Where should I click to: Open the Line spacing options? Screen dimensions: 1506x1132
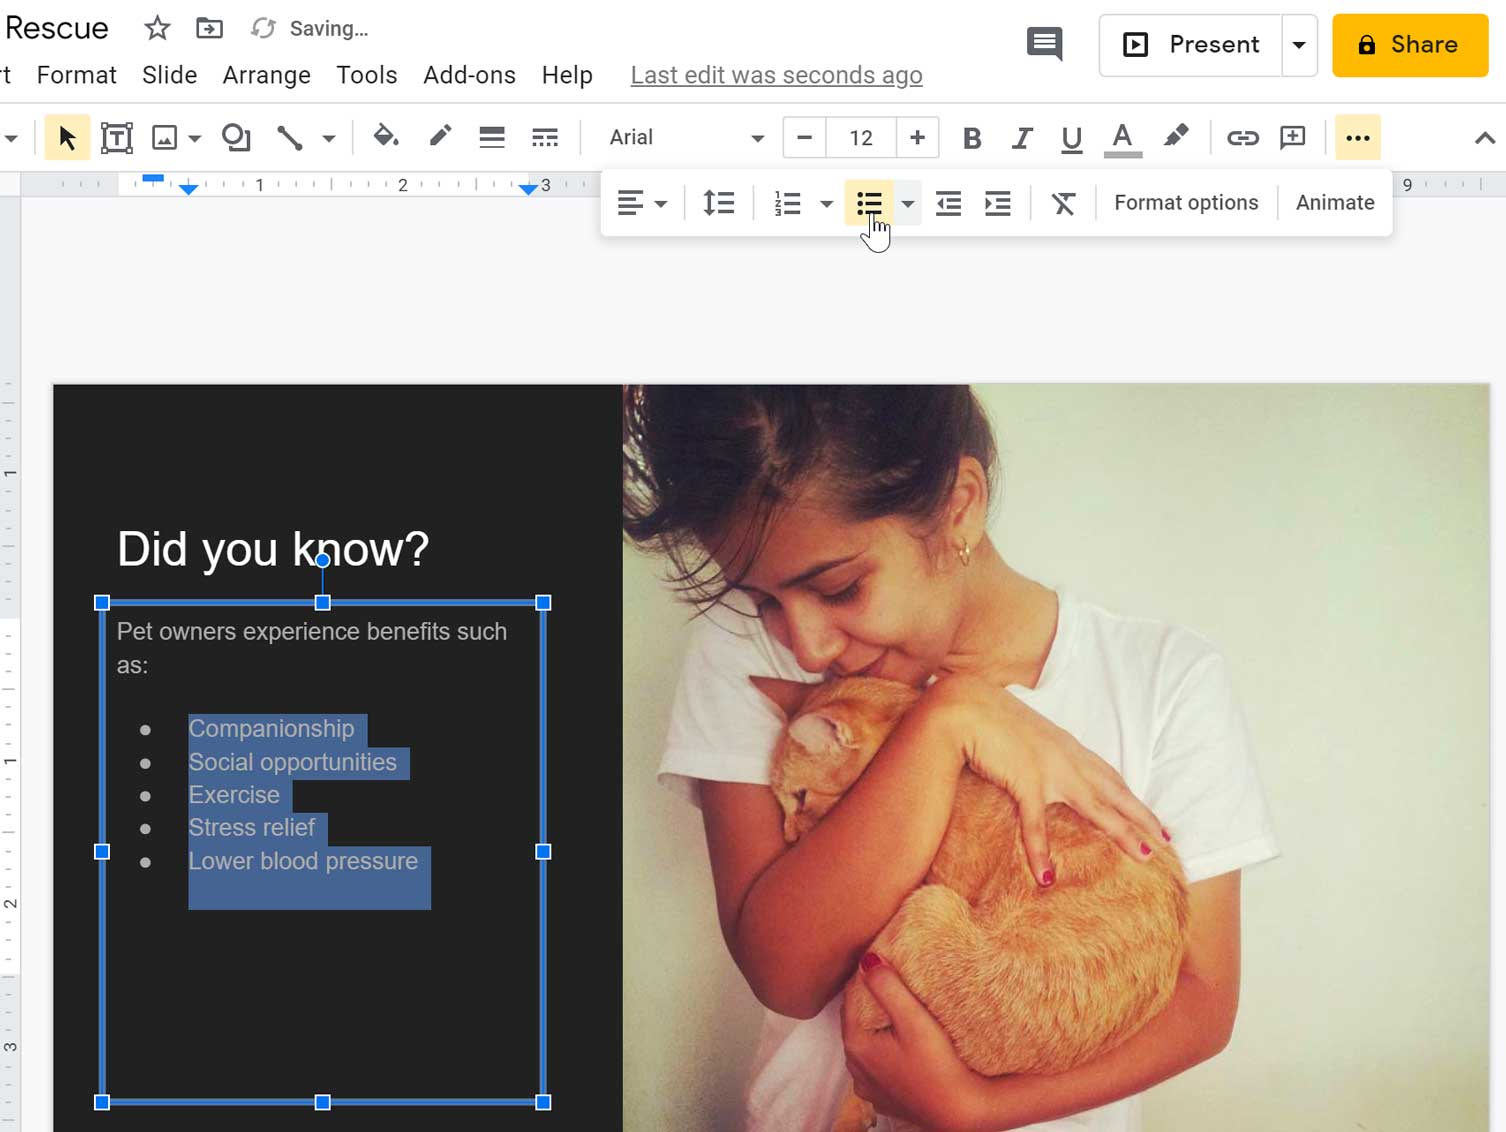point(718,204)
